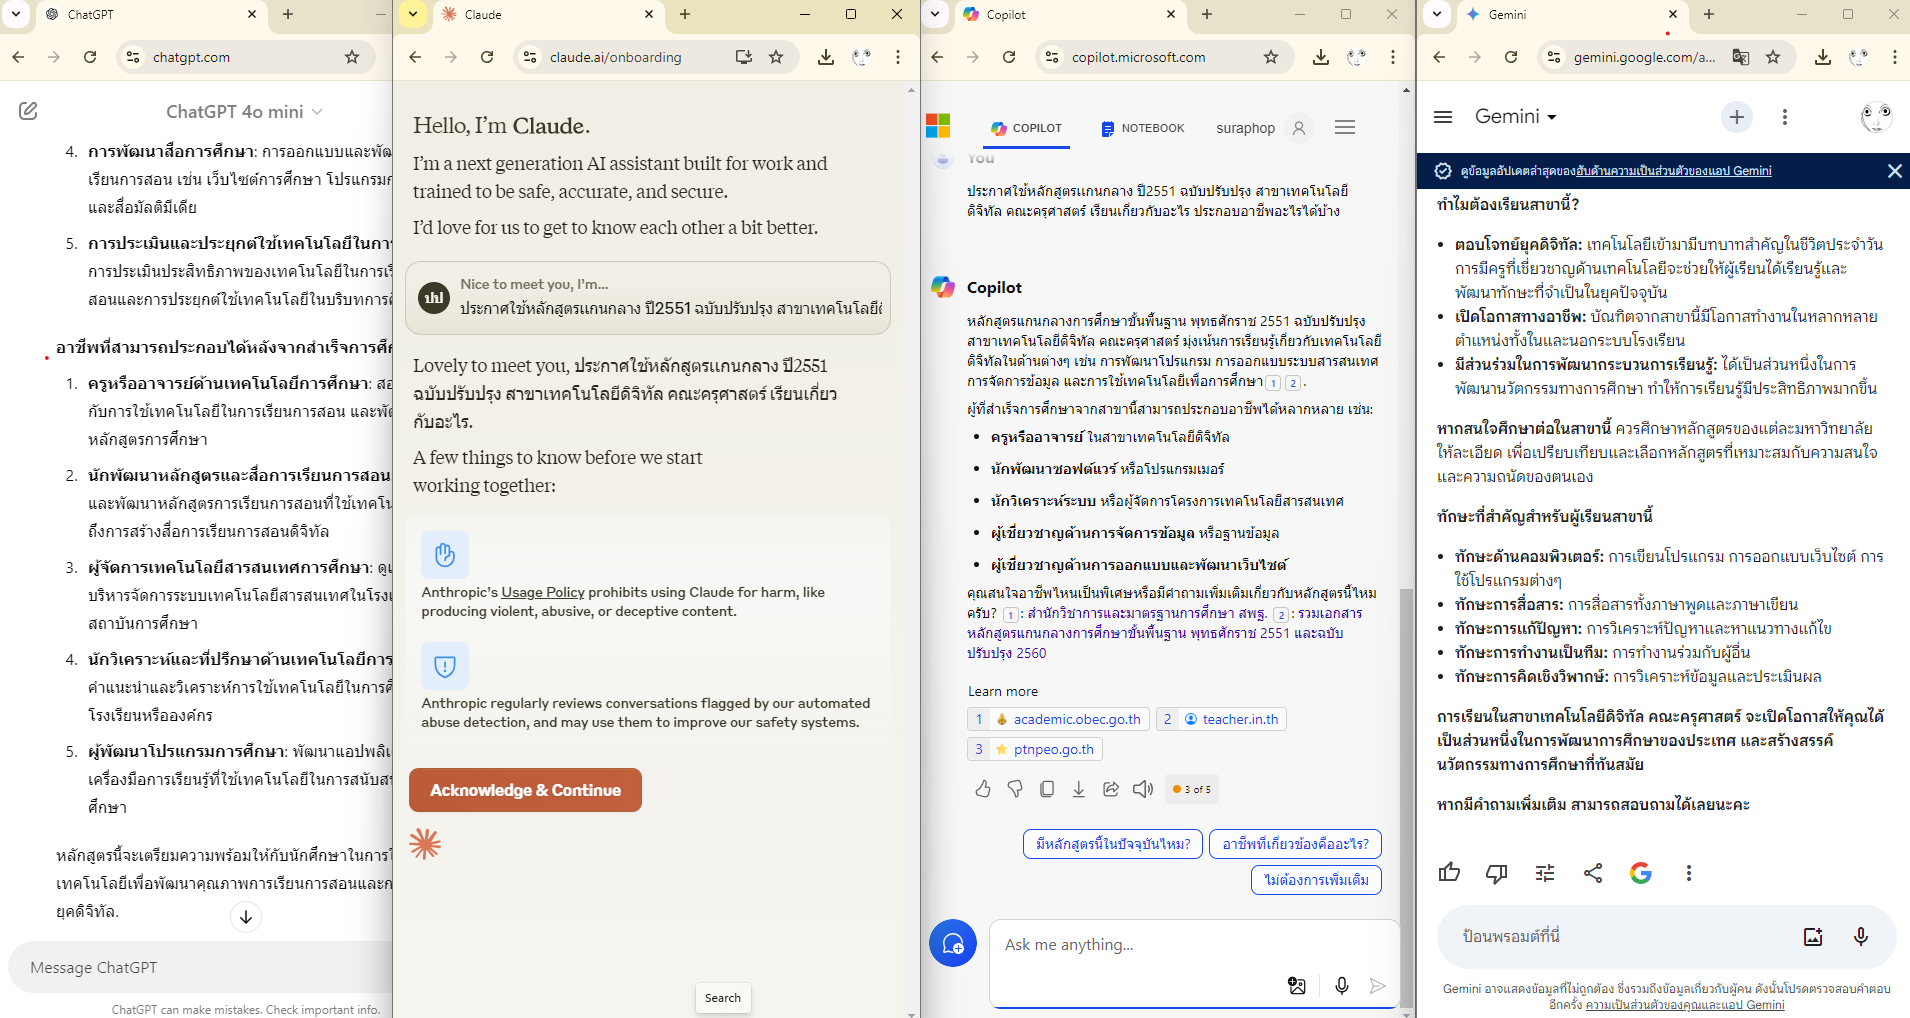Thumbs up the Gemini response

tap(1449, 873)
